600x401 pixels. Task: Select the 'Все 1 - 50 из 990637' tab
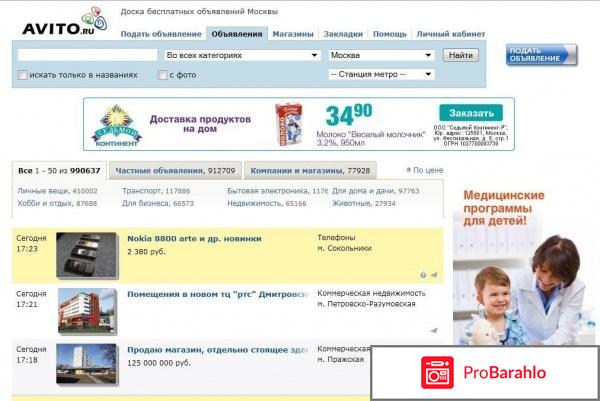click(x=59, y=171)
